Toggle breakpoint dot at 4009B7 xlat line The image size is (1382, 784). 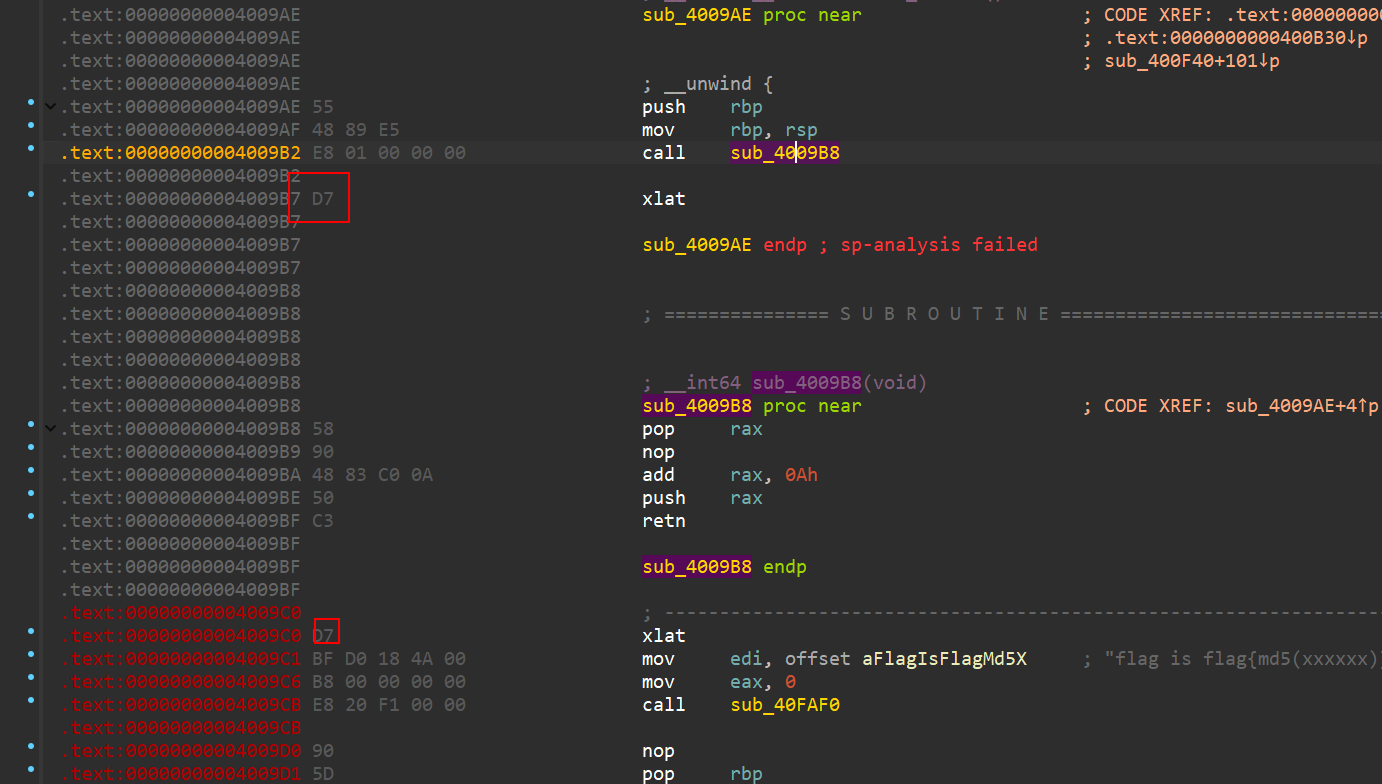click(31, 194)
